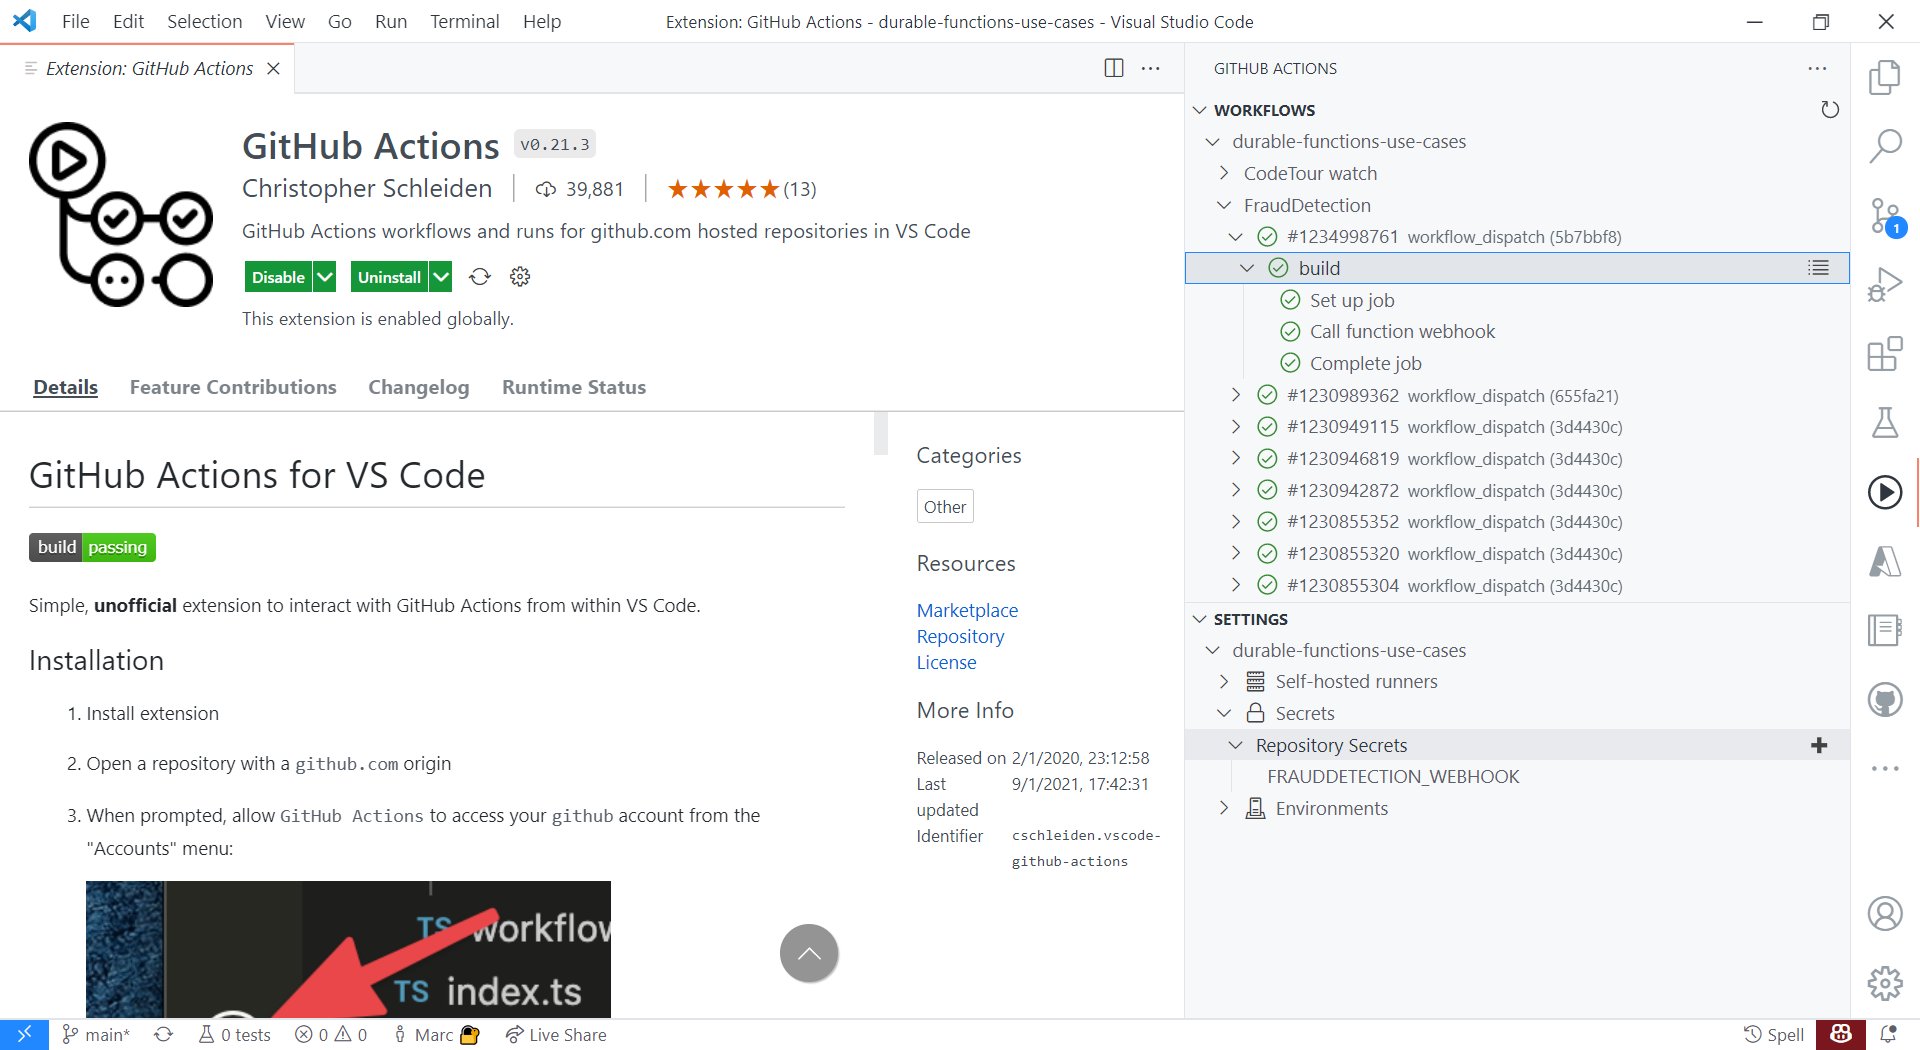Open 0 tests status bar item
This screenshot has width=1920, height=1050.
[x=235, y=1034]
